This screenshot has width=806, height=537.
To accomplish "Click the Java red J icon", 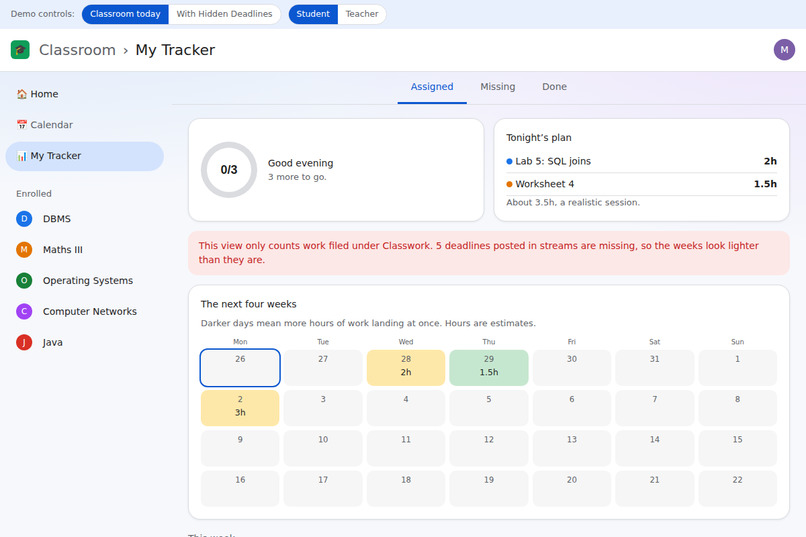I will pos(24,342).
